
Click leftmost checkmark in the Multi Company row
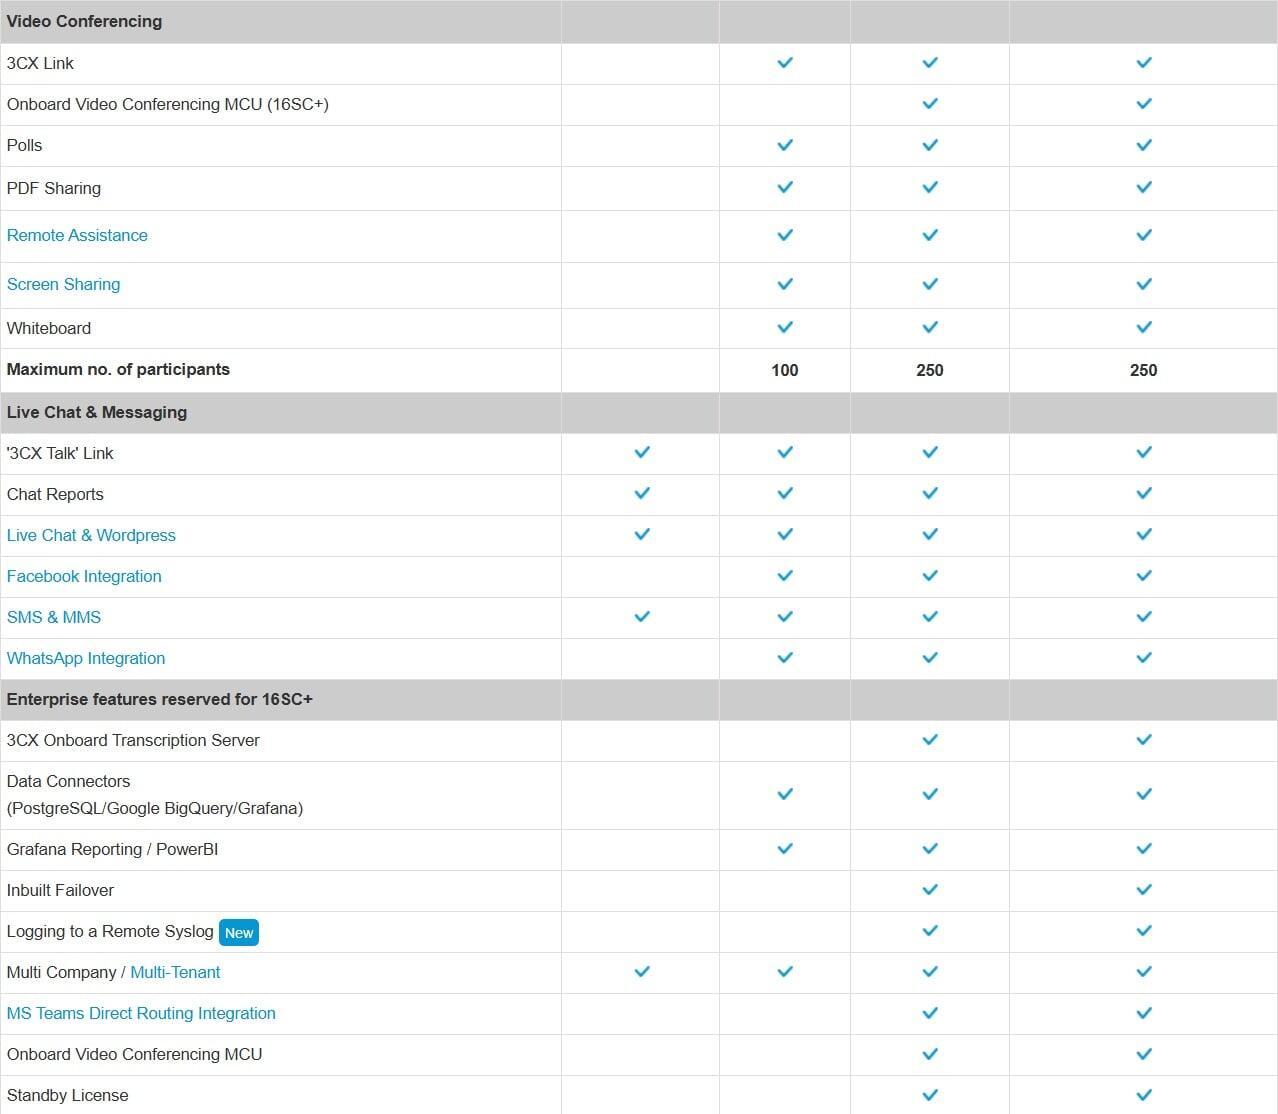tap(642, 972)
